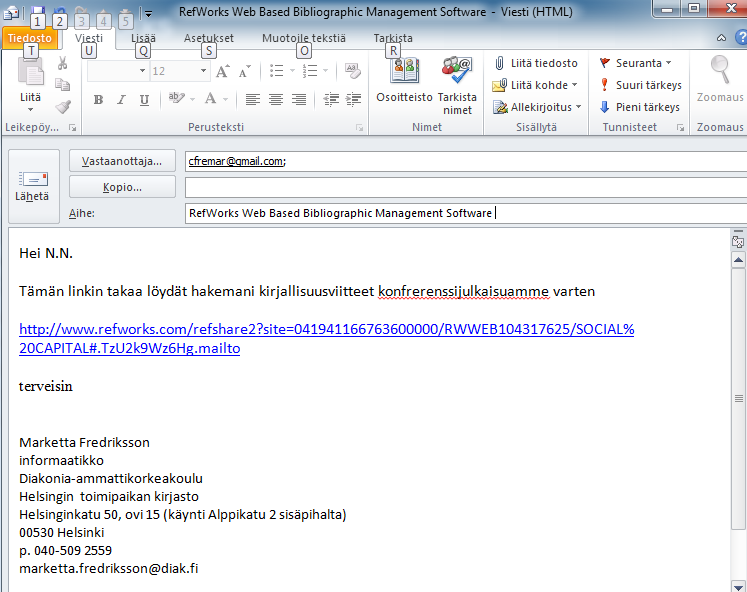The image size is (747, 592).
Task: Switch to Muotoile tekstiä tab
Action: point(304,38)
